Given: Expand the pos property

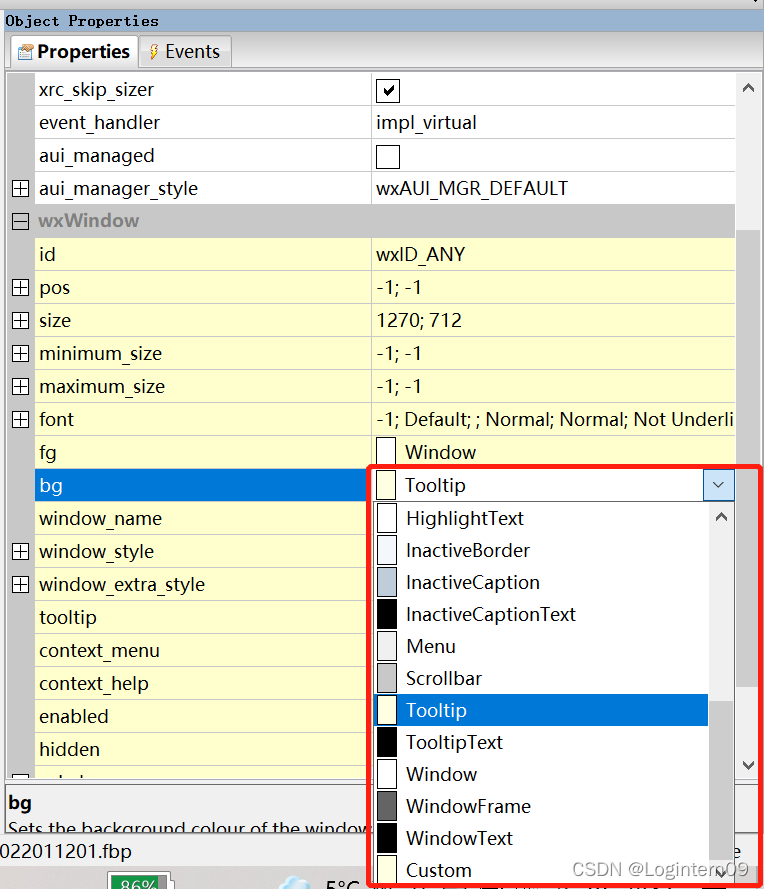Looking at the screenshot, I should (20, 287).
